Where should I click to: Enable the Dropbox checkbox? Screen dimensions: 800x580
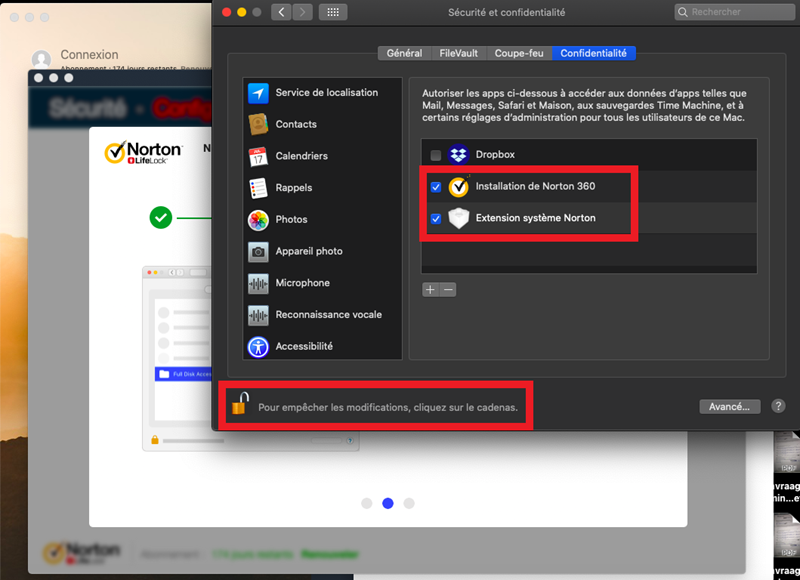coord(436,155)
